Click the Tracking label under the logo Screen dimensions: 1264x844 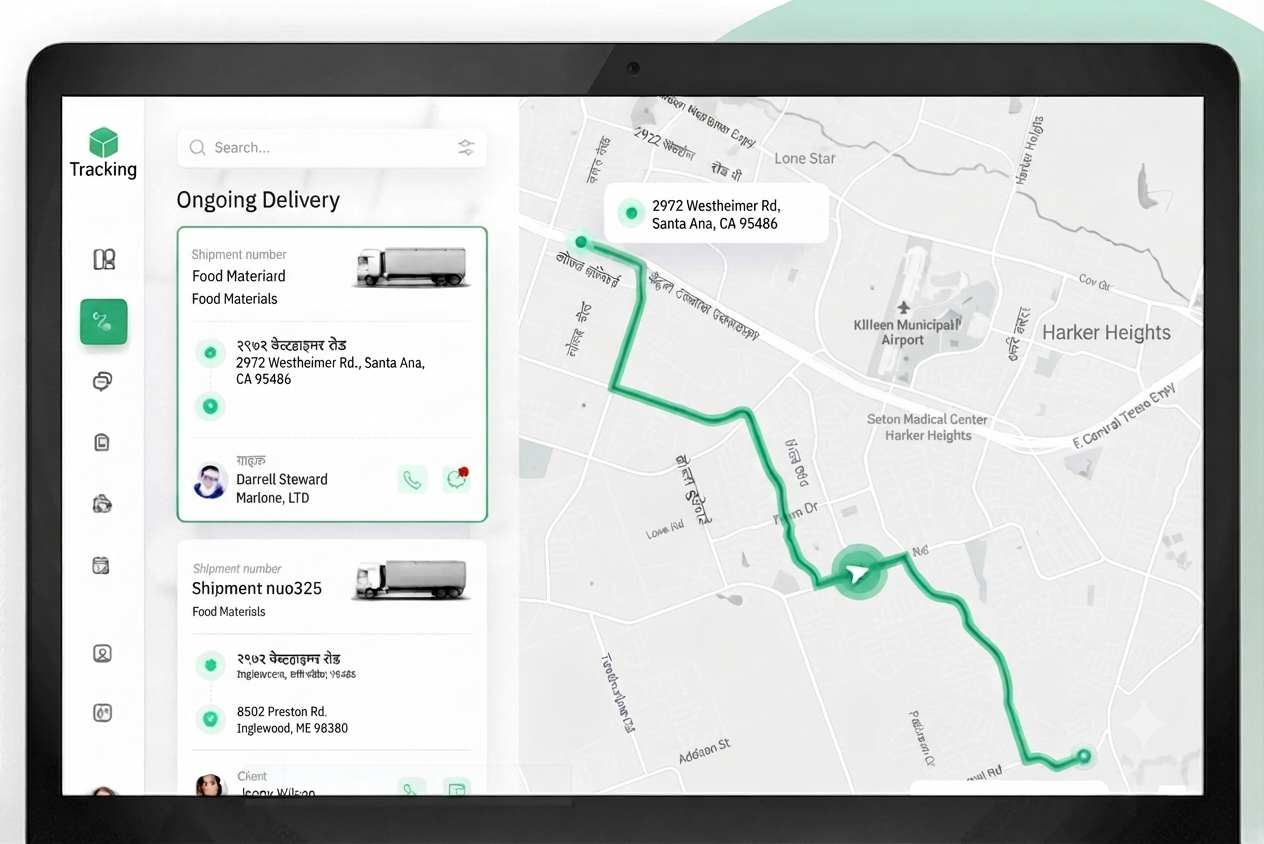(x=103, y=169)
